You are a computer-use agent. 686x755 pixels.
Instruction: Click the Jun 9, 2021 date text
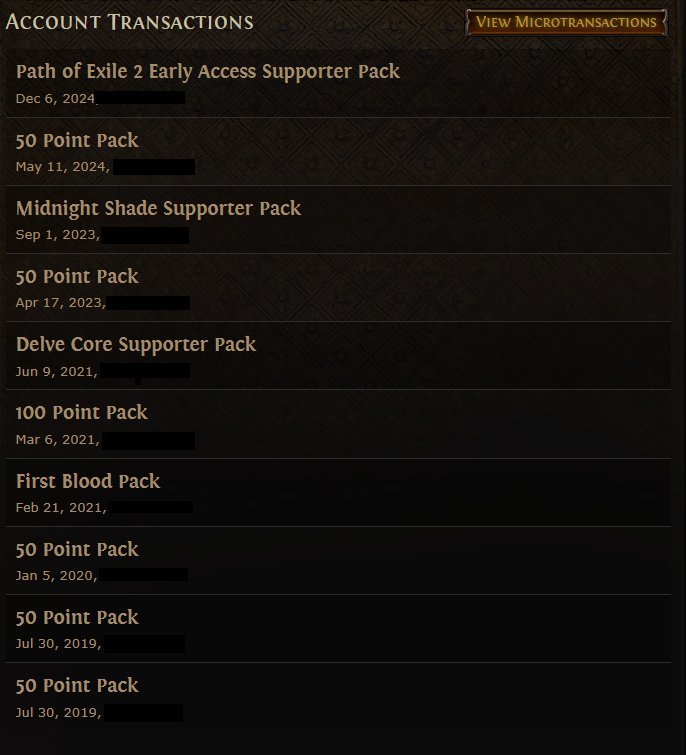pyautogui.click(x=57, y=371)
